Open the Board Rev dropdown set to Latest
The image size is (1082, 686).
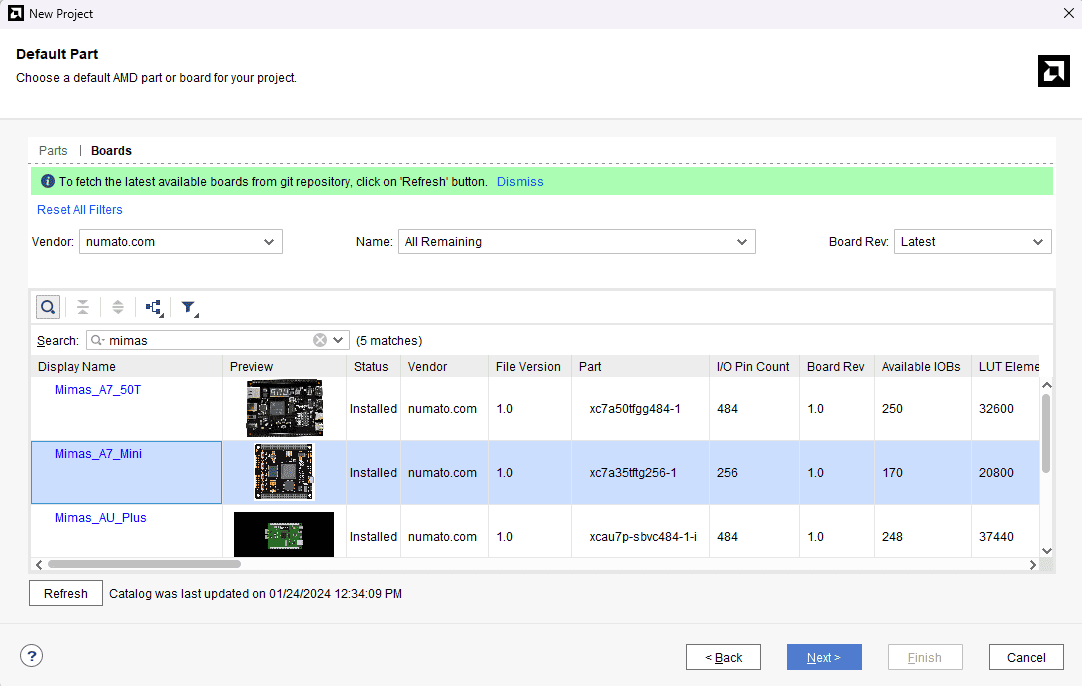pos(972,242)
